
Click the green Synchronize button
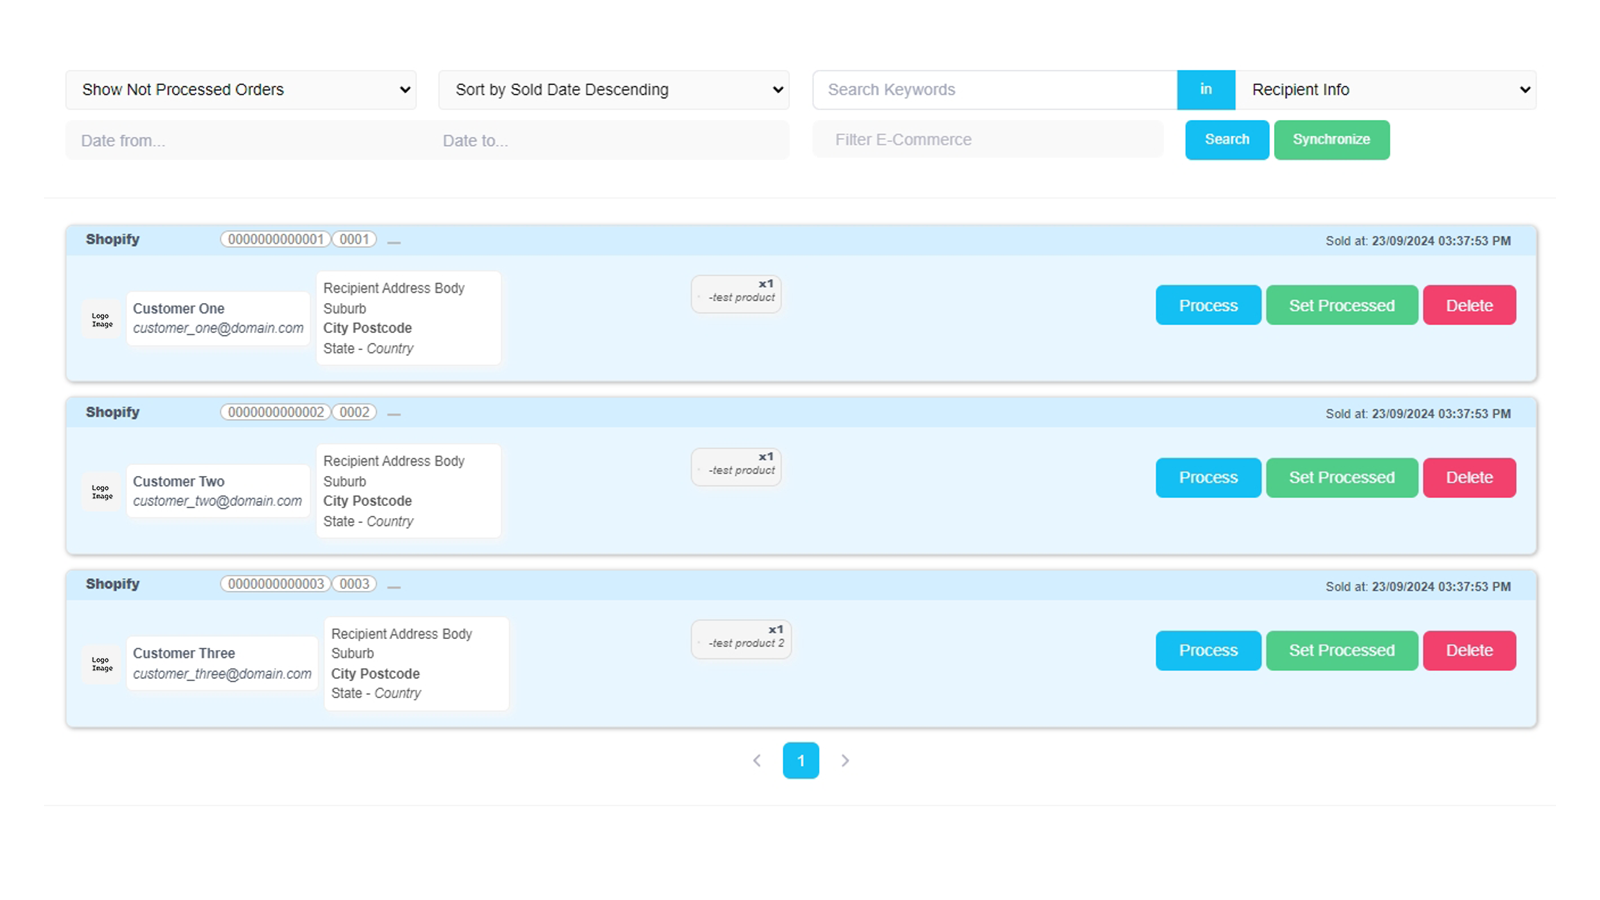tap(1331, 140)
